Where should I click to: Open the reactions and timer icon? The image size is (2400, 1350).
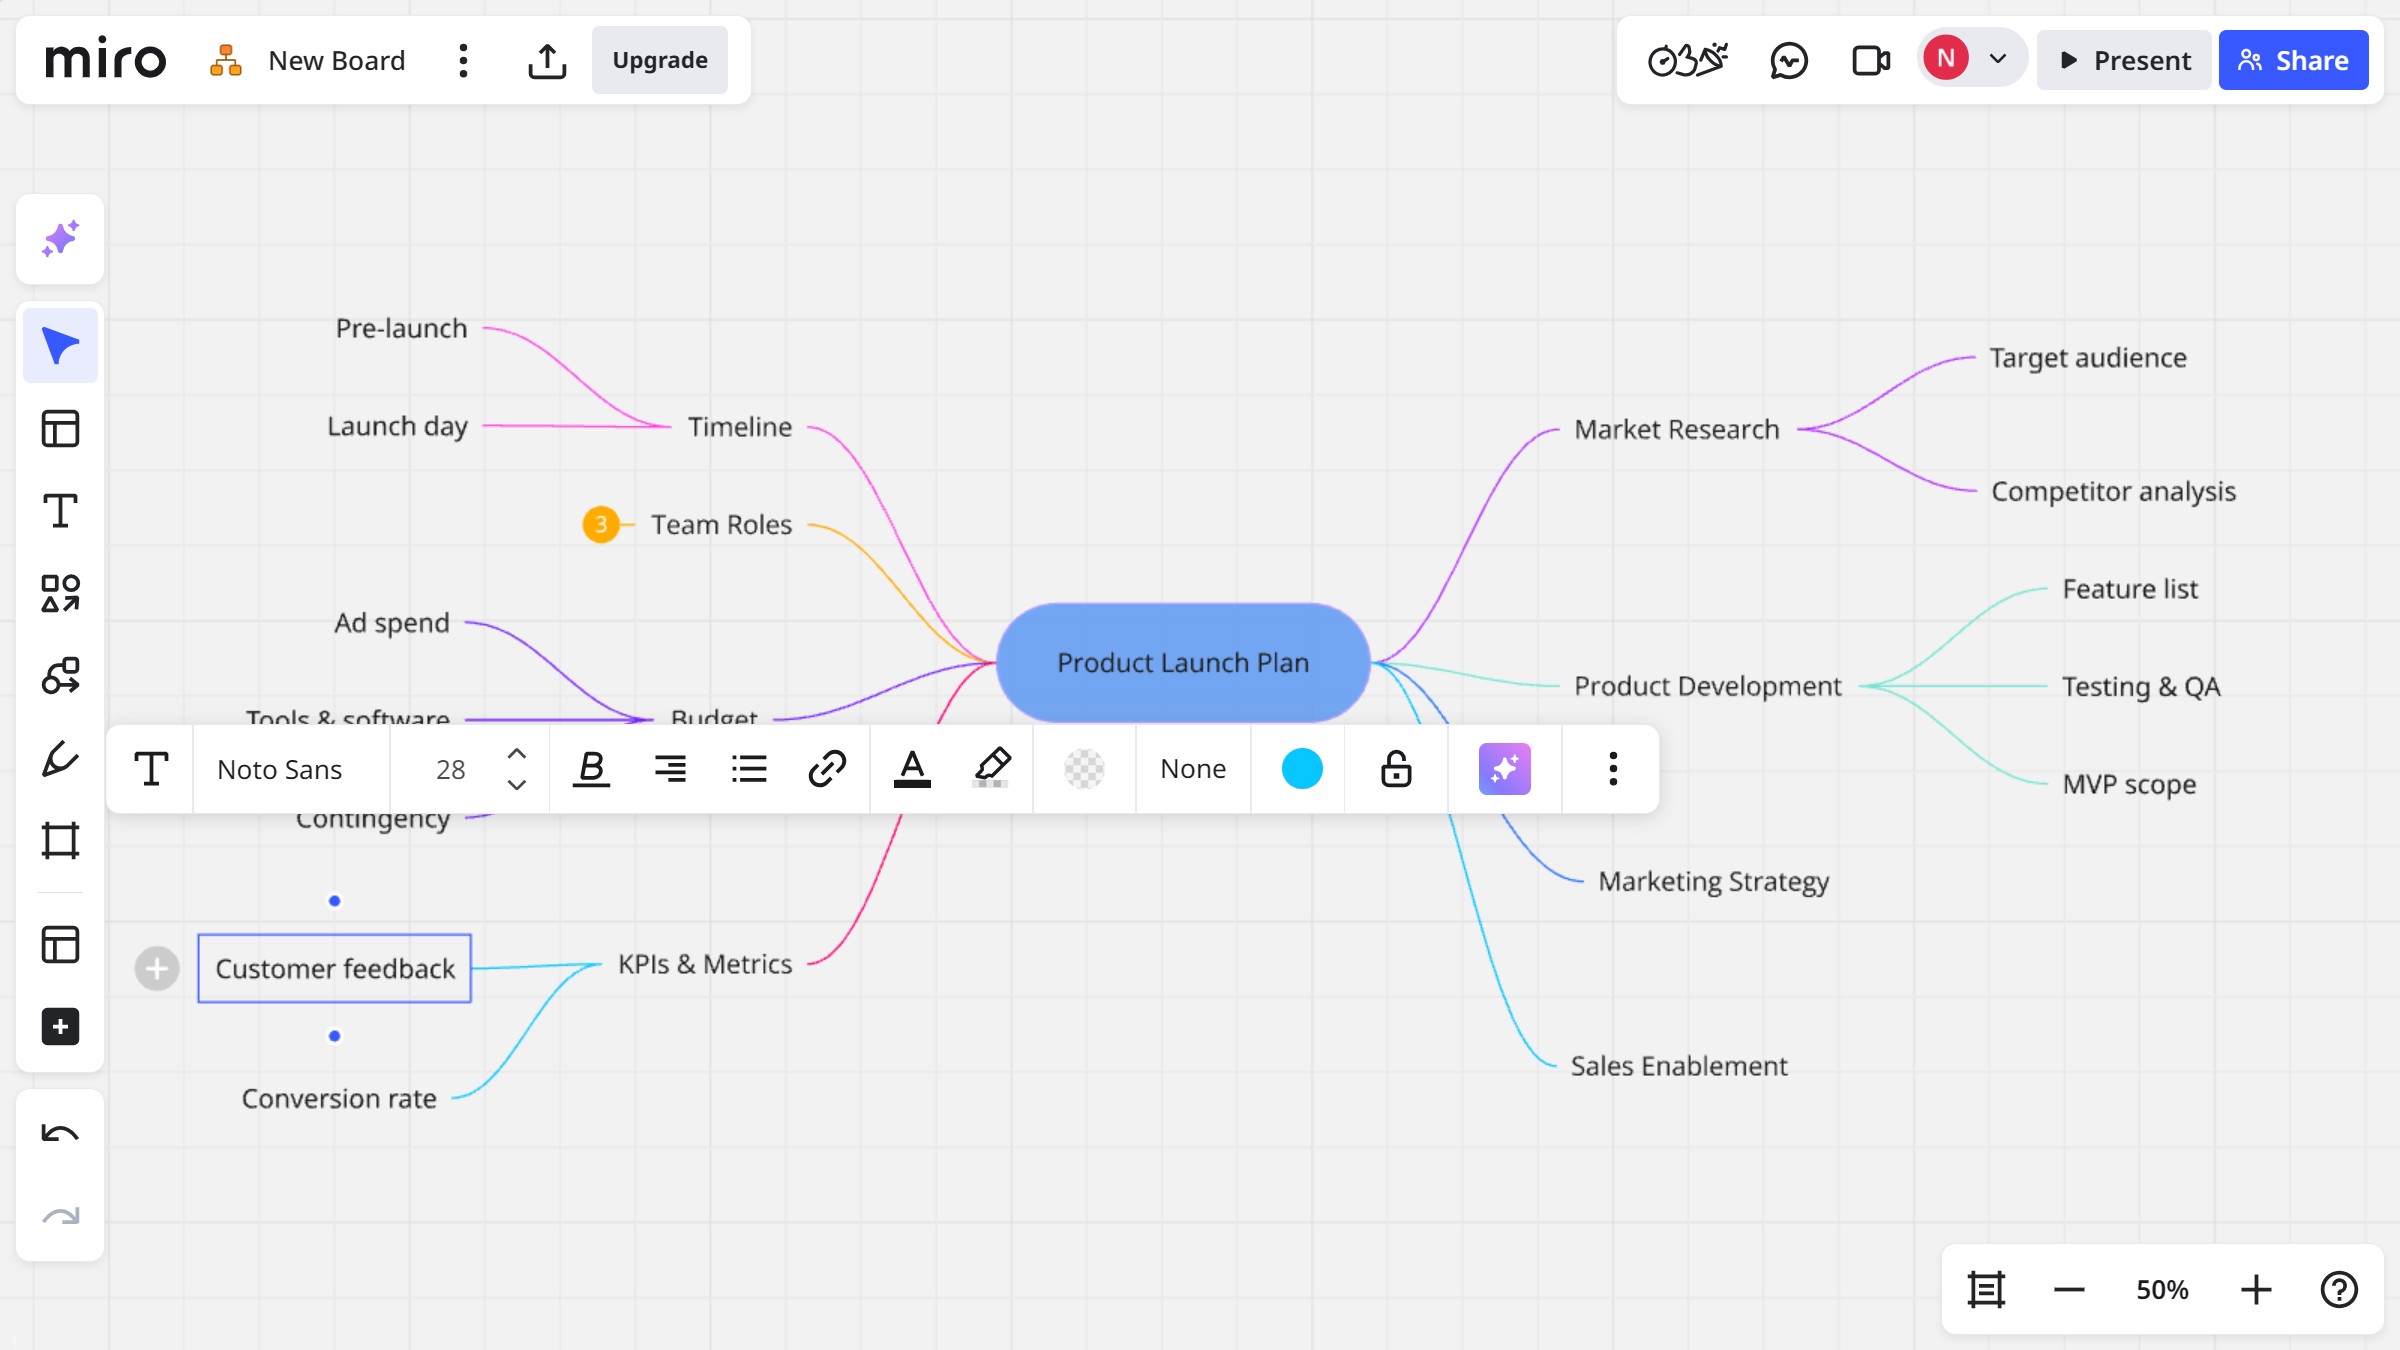[1688, 60]
